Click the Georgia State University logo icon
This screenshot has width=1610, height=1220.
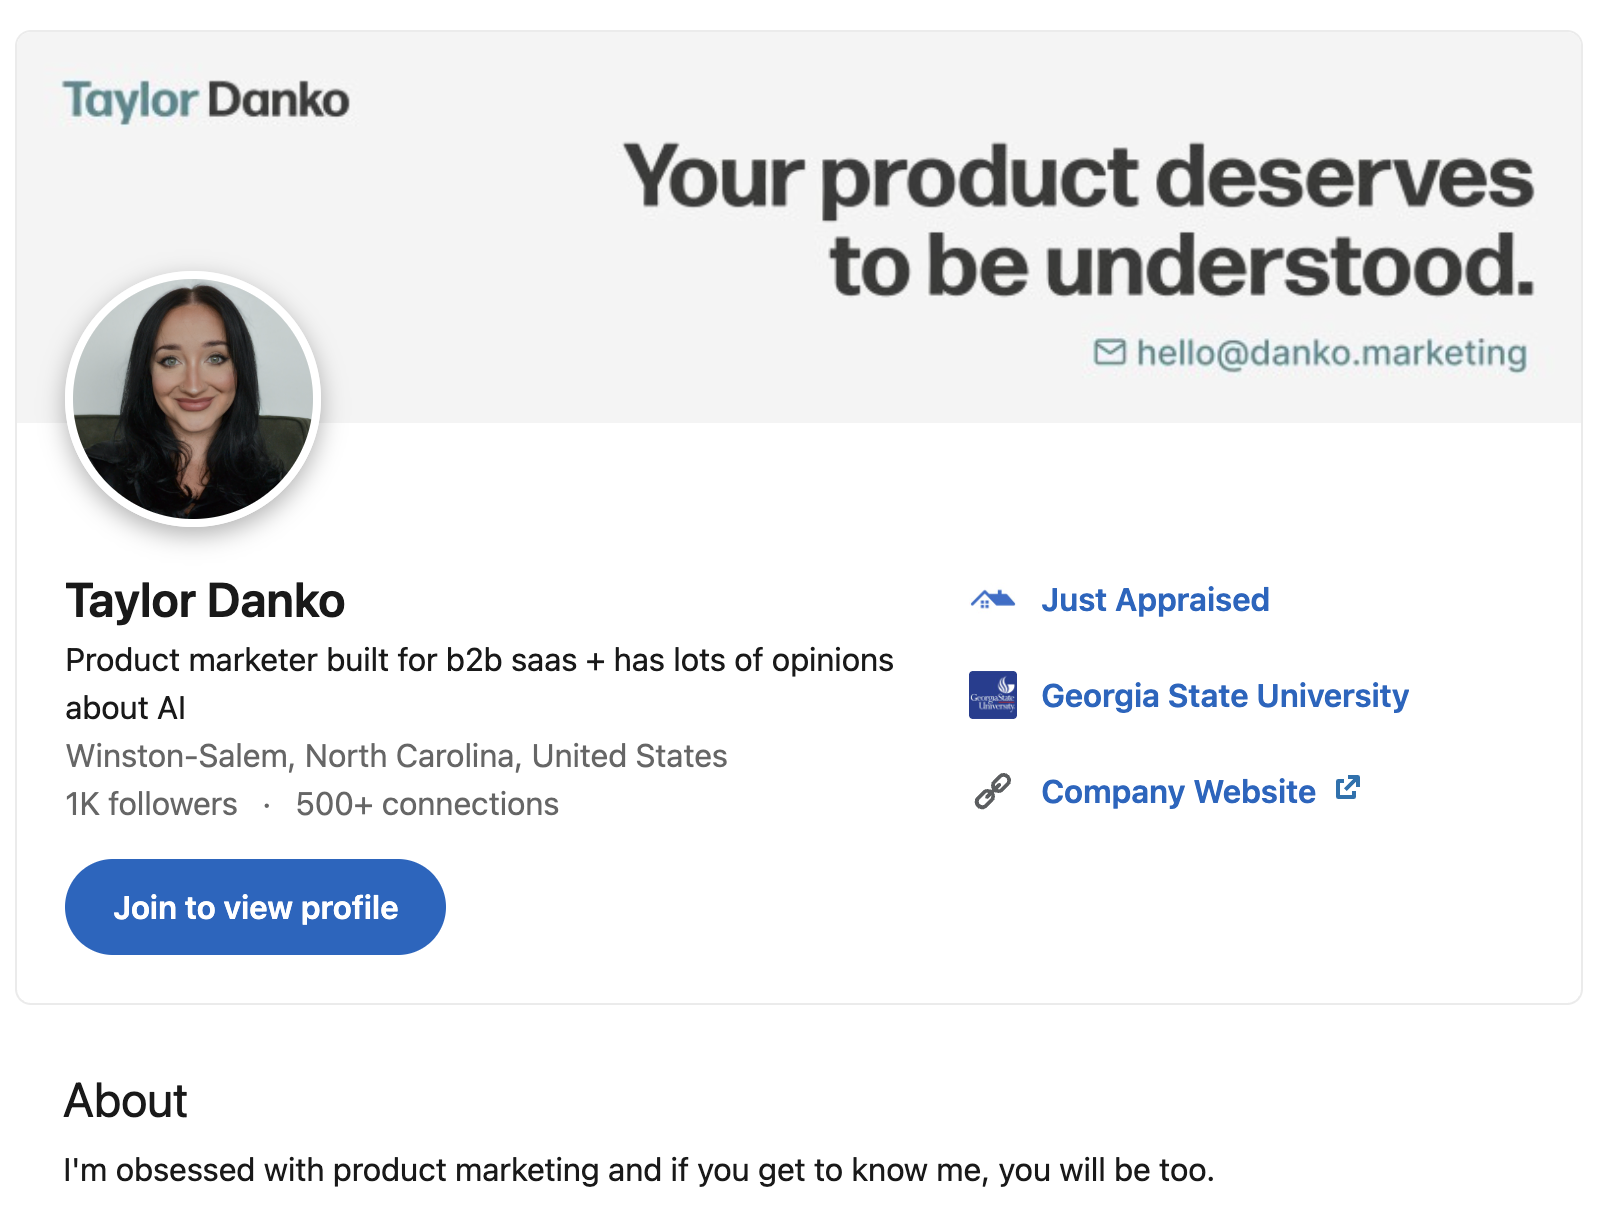coord(993,695)
